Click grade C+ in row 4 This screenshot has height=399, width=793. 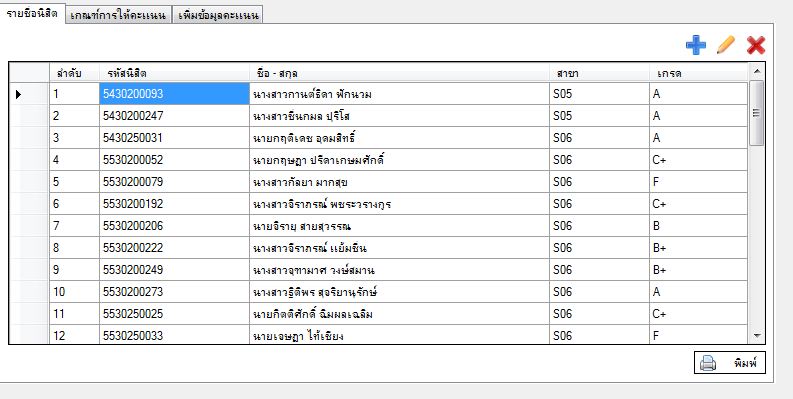pos(698,160)
